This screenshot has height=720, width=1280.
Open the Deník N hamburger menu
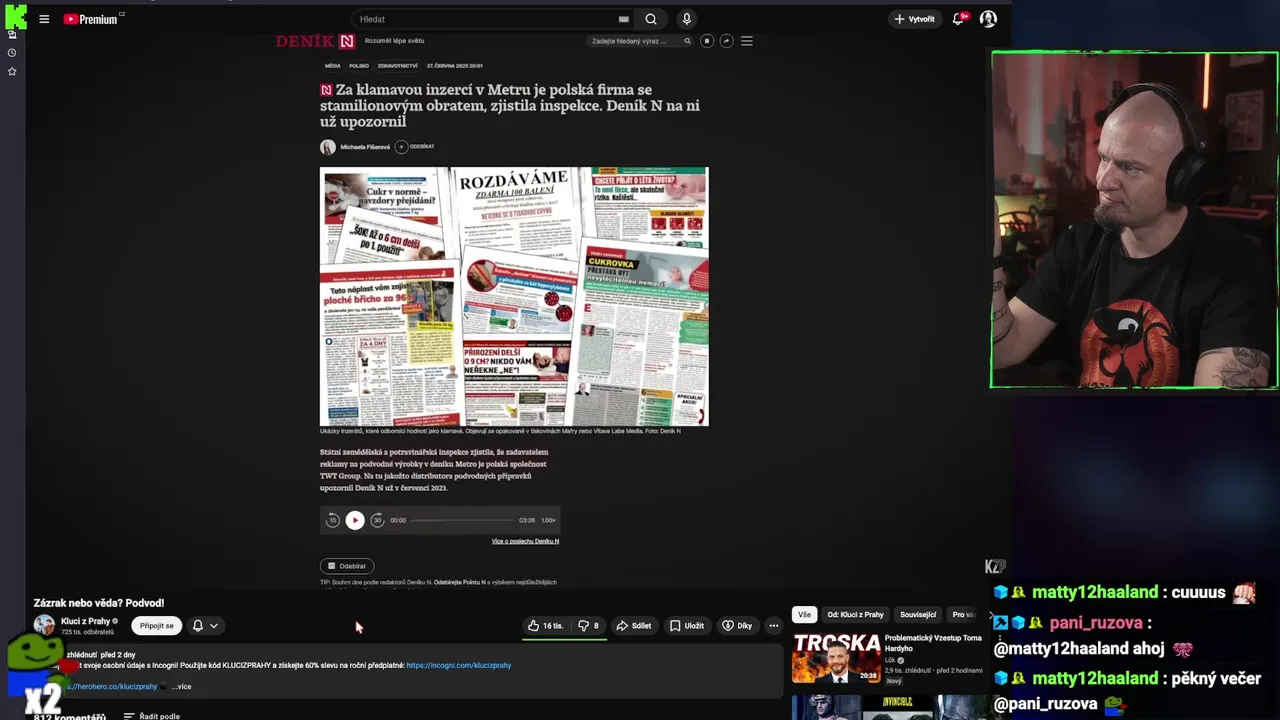coord(746,41)
